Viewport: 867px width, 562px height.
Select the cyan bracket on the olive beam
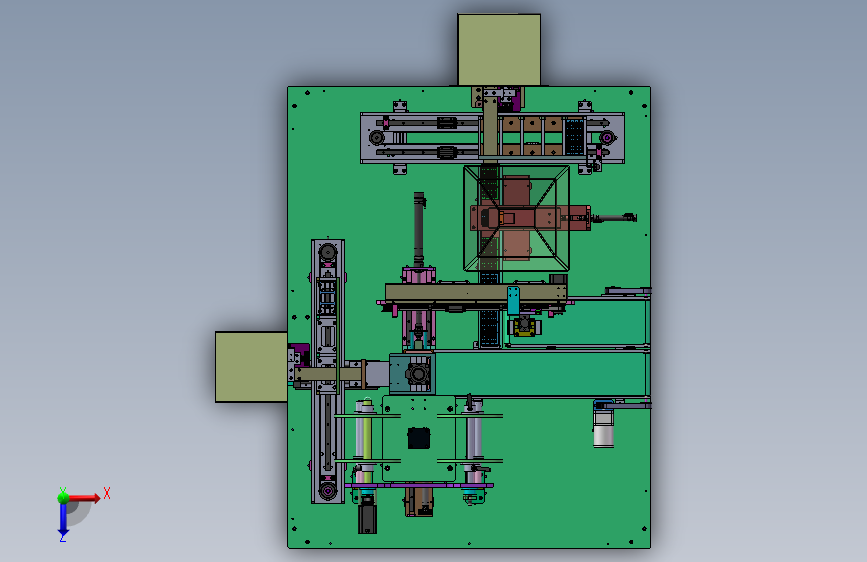coord(513,300)
